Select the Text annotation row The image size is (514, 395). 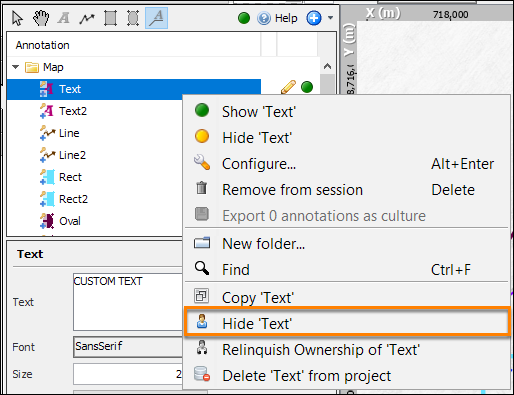134,89
